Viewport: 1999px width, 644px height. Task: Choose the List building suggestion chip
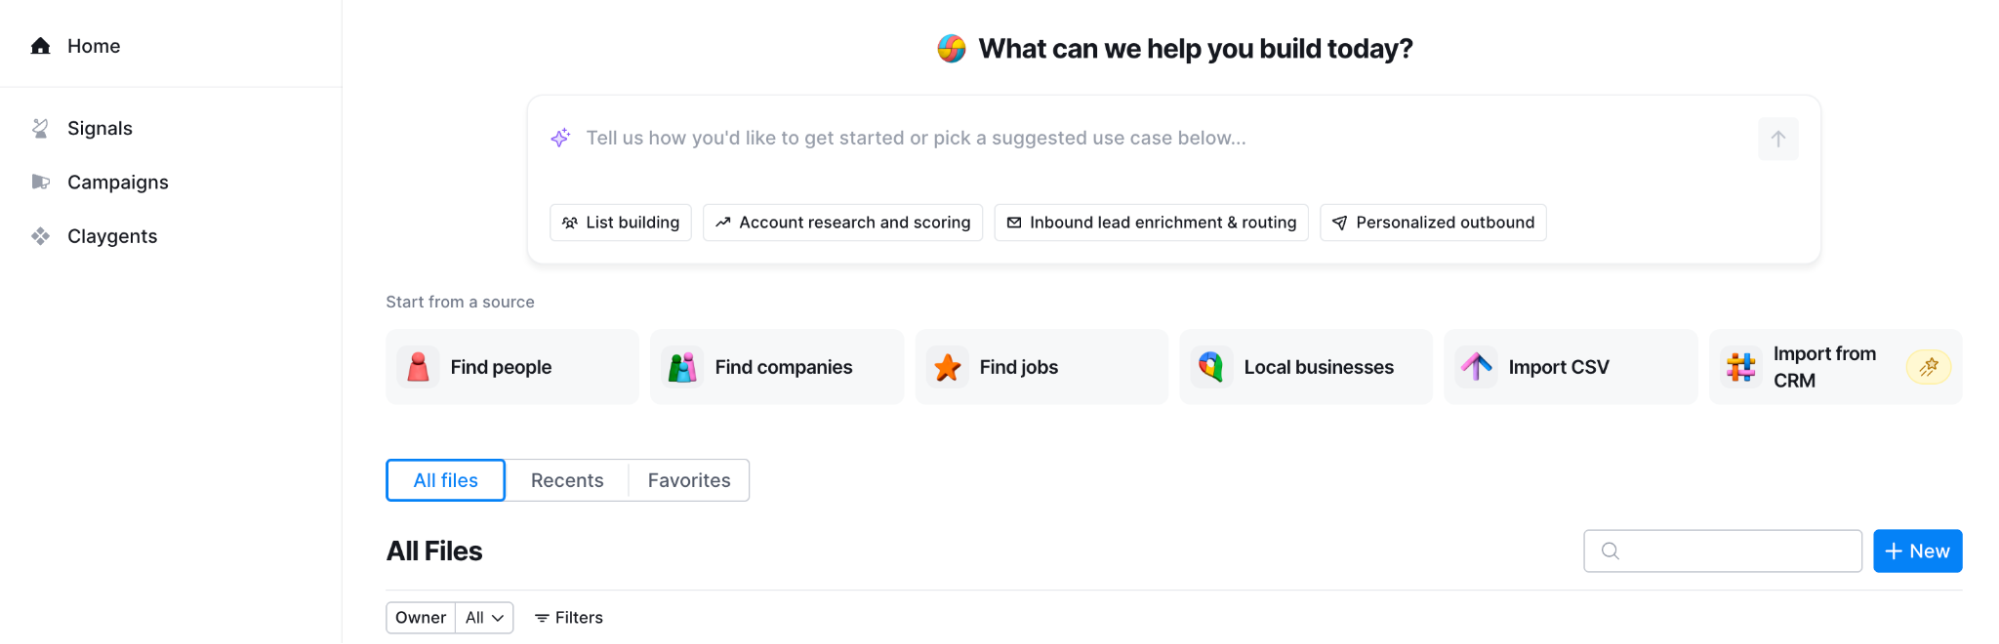tap(621, 223)
